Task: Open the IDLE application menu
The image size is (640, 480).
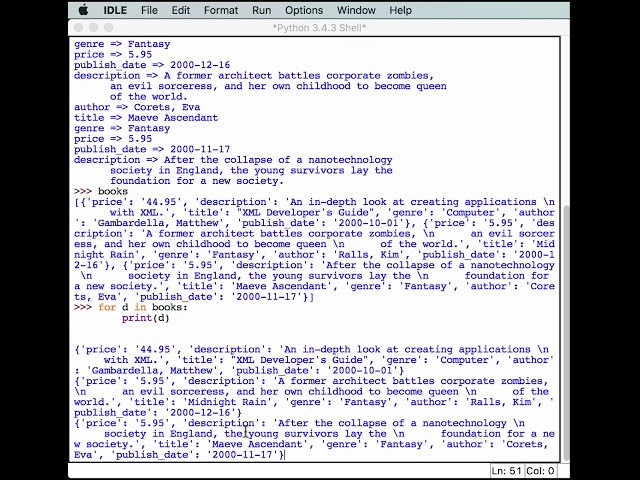Action: 115,10
